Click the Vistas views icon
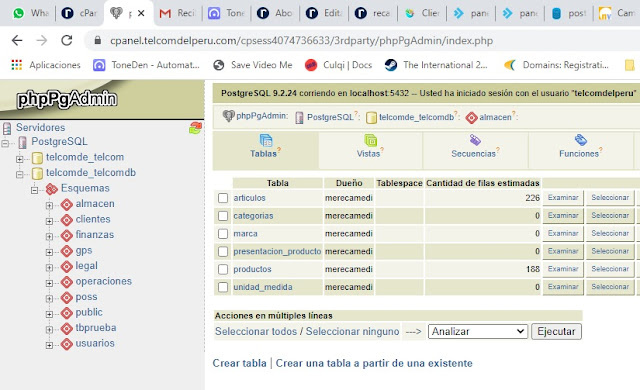640x390 pixels. tap(371, 140)
